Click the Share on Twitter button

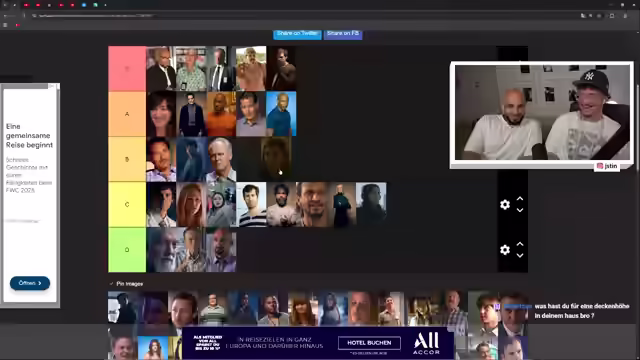297,34
